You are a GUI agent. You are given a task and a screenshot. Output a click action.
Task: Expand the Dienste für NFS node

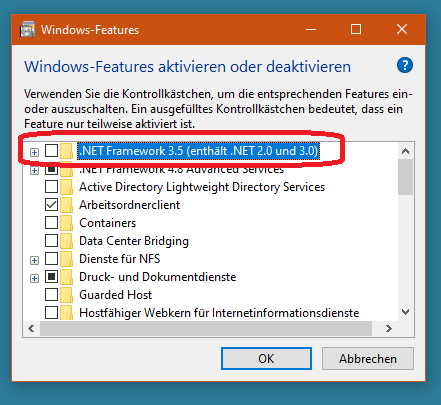34,260
